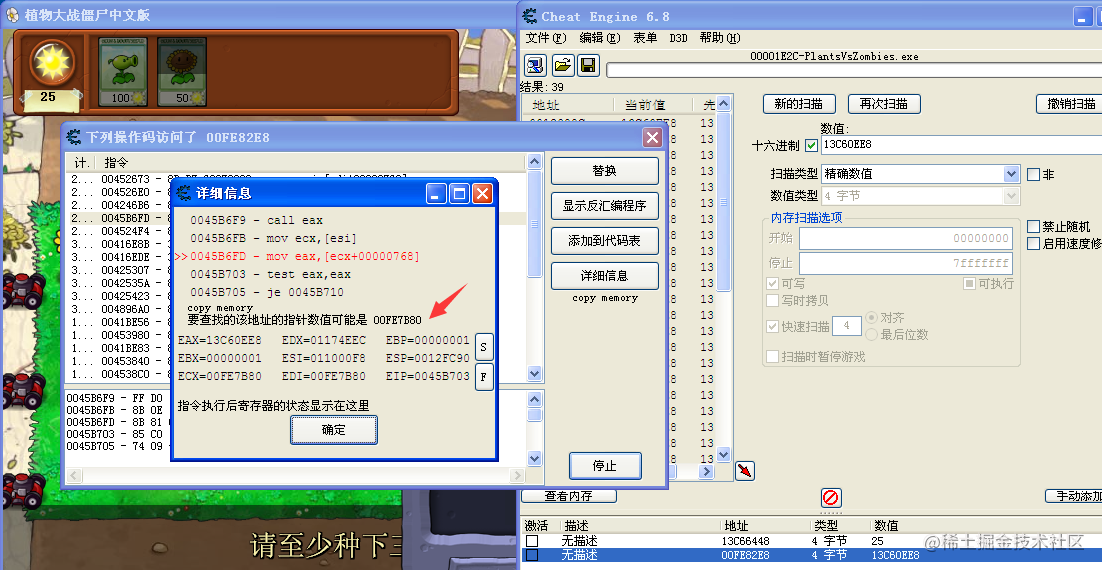Toggle activation checkbox for address 00FE82E8
The height and width of the screenshot is (570, 1102).
(533, 555)
